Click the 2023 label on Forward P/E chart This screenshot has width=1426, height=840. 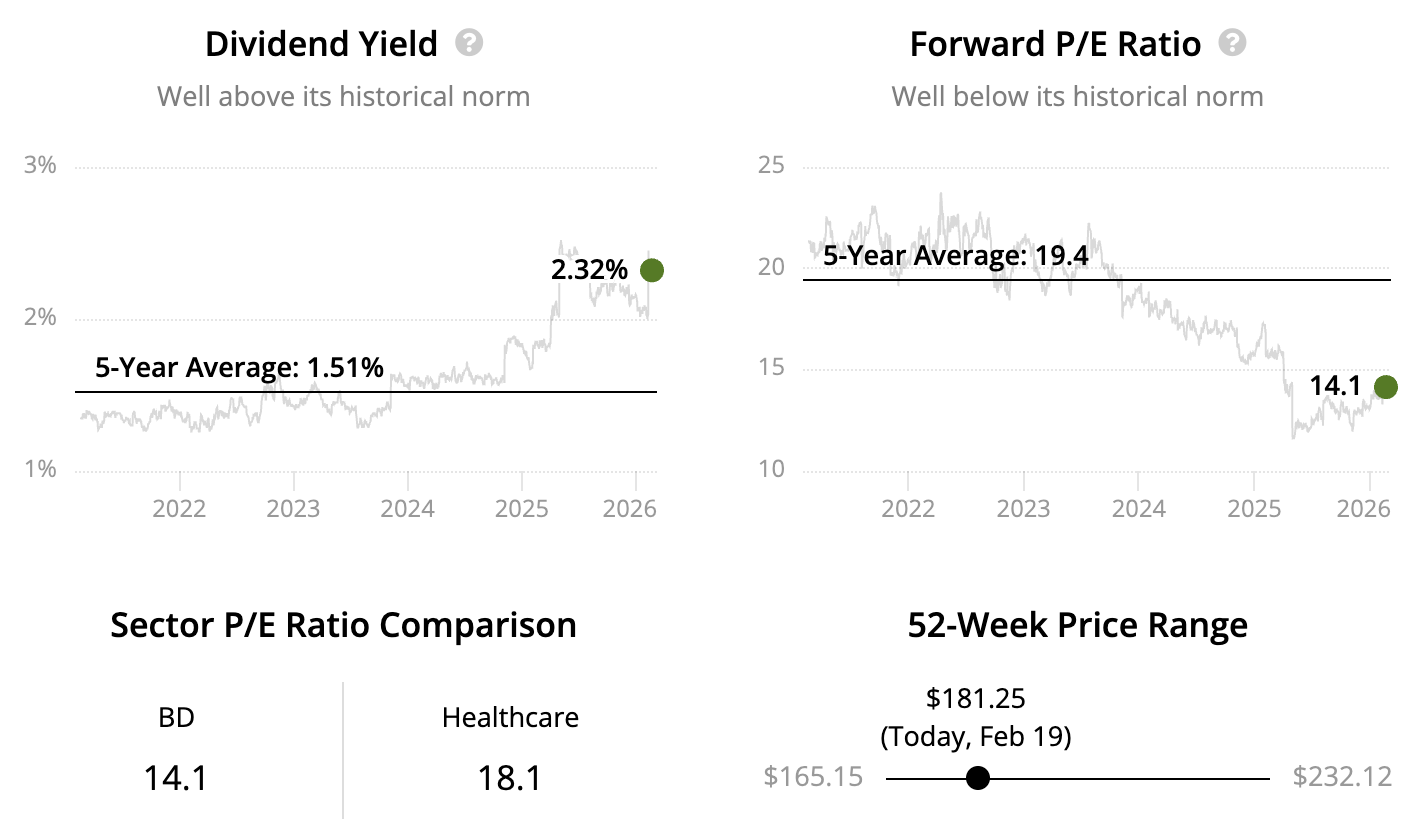[1023, 509]
